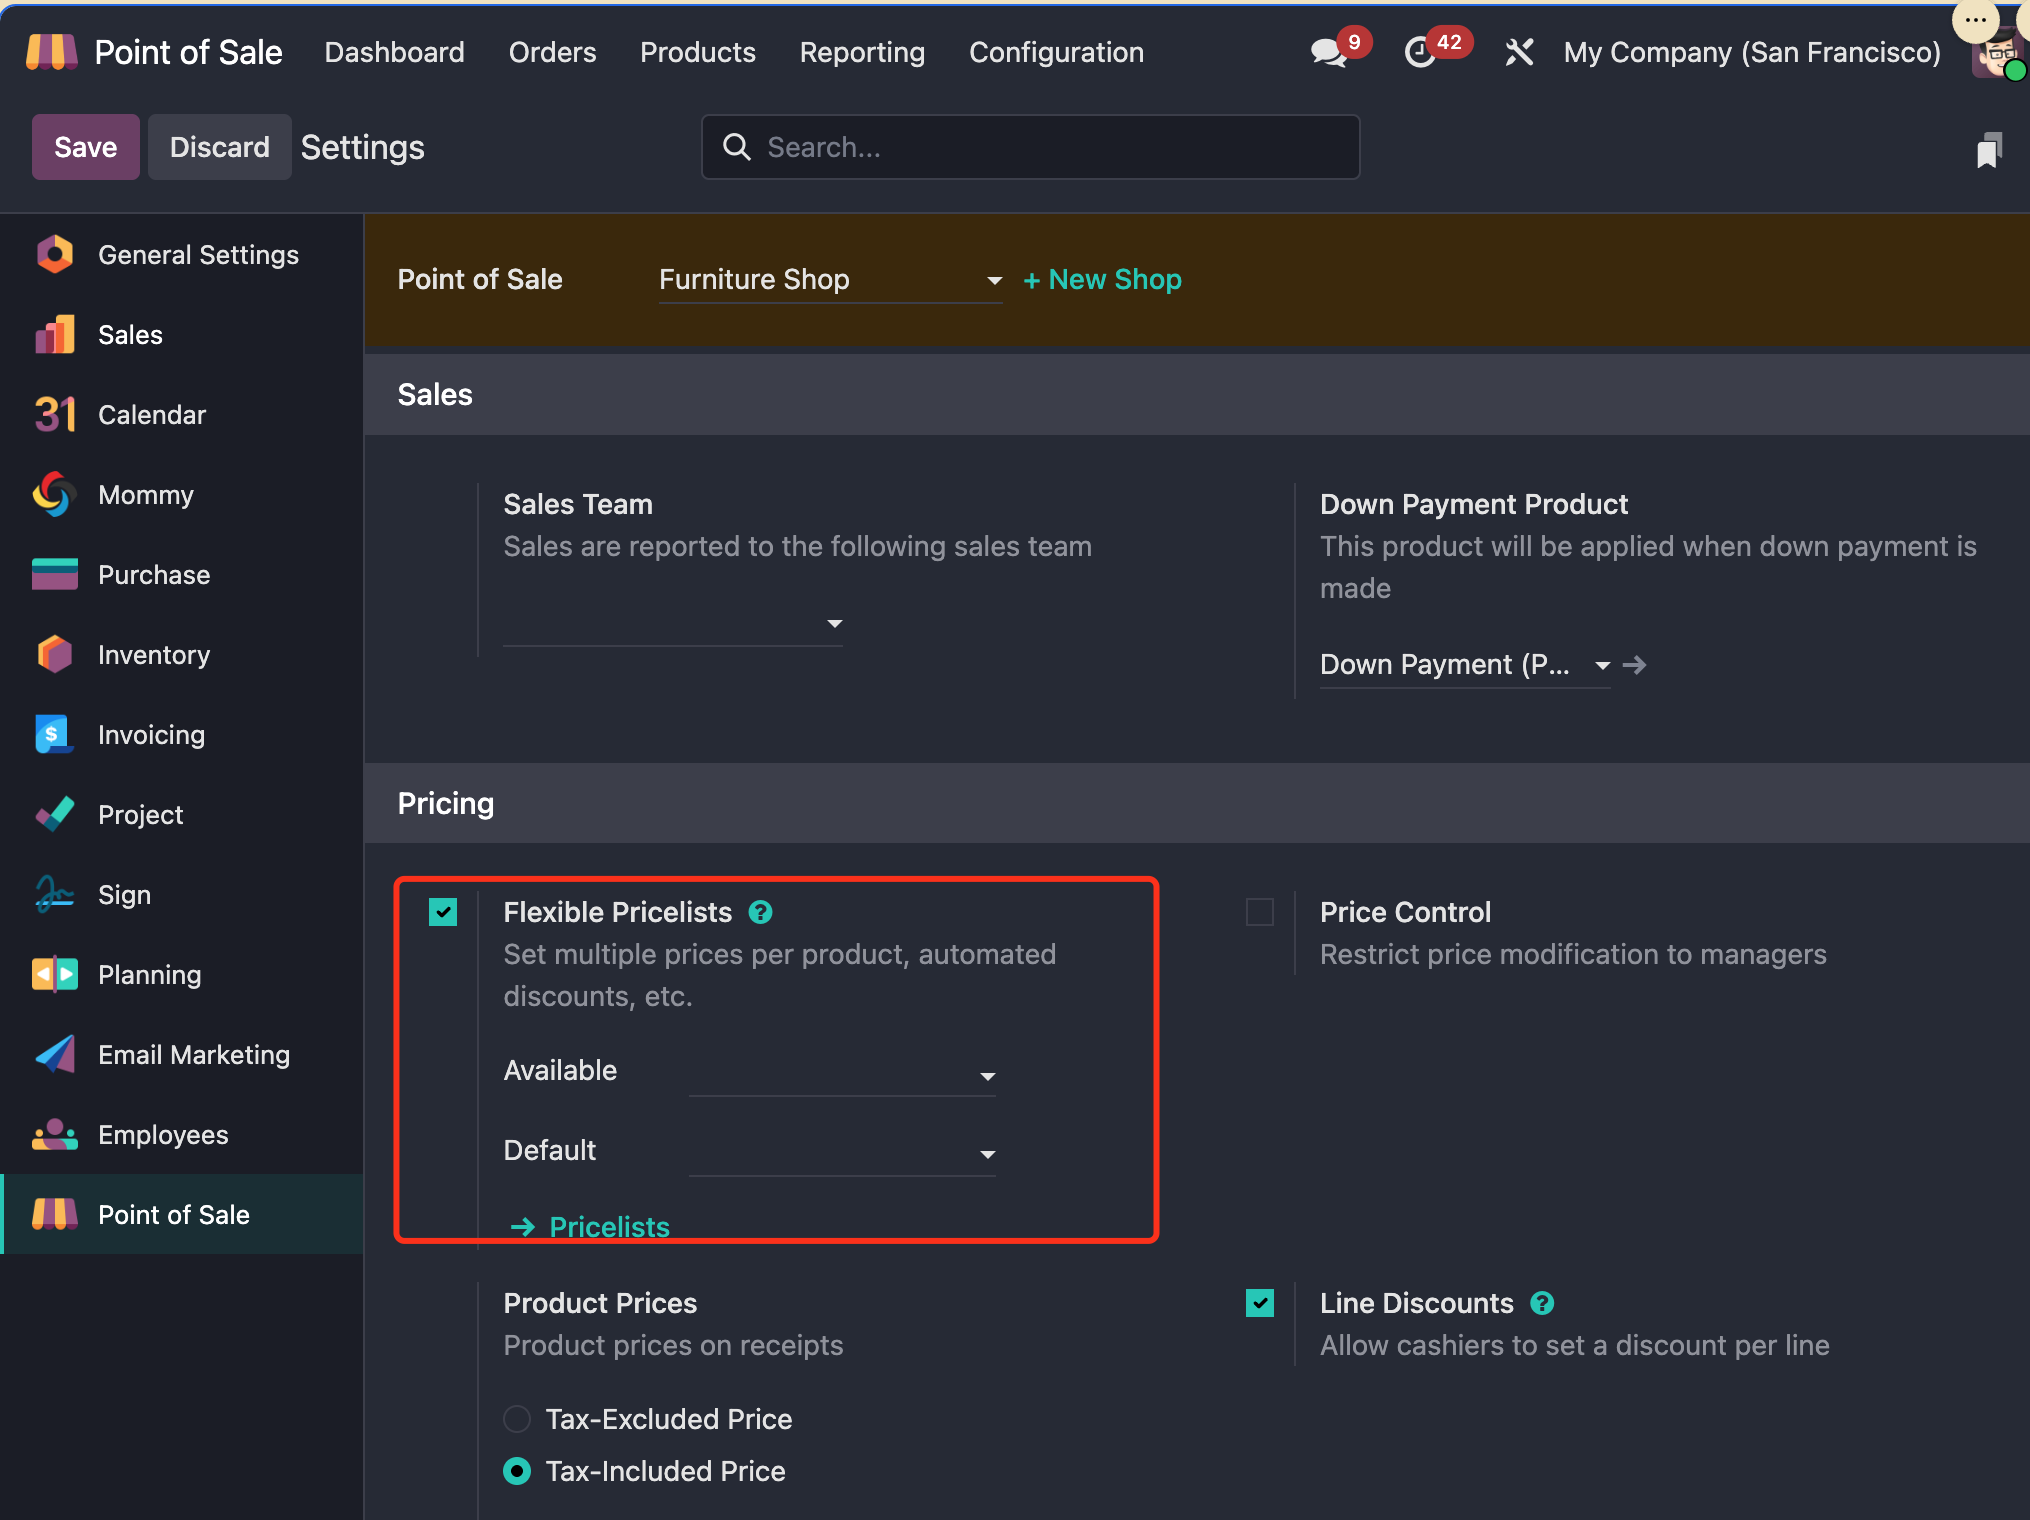Viewport: 2030px width, 1520px height.
Task: Open the Line Discounts help icon
Action: coord(1543,1303)
